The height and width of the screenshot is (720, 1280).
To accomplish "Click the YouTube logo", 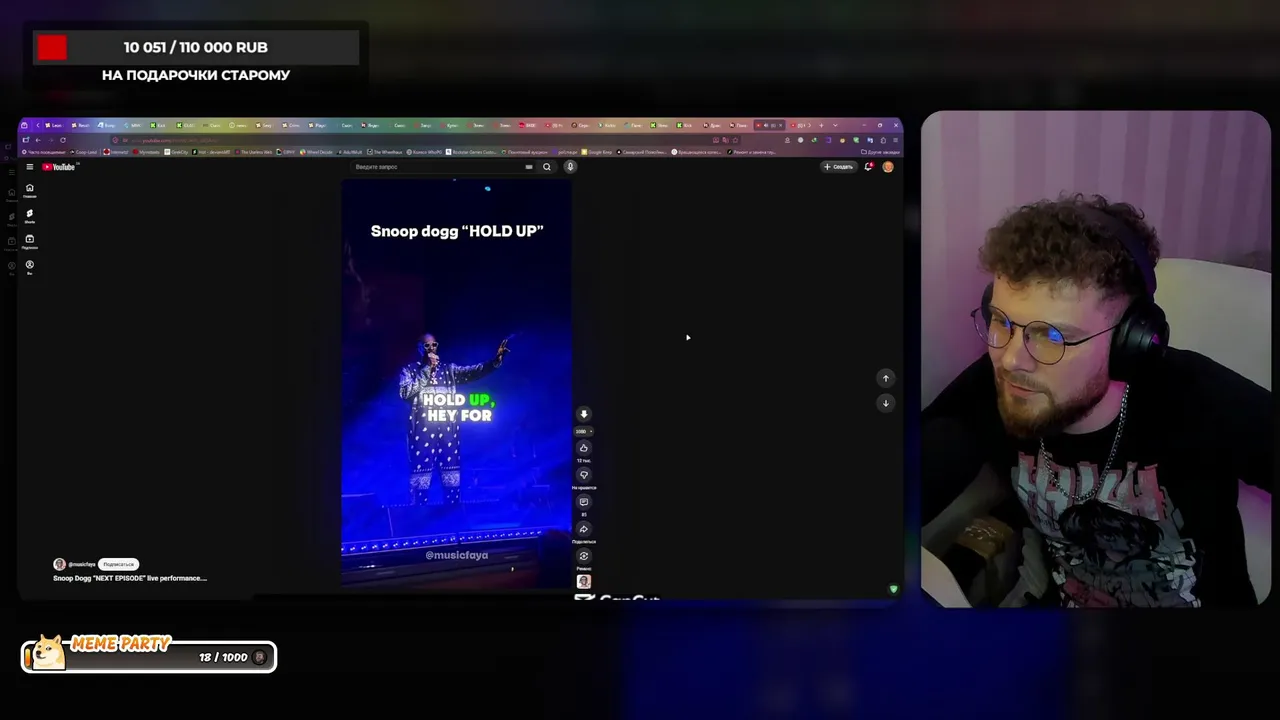I will (59, 167).
